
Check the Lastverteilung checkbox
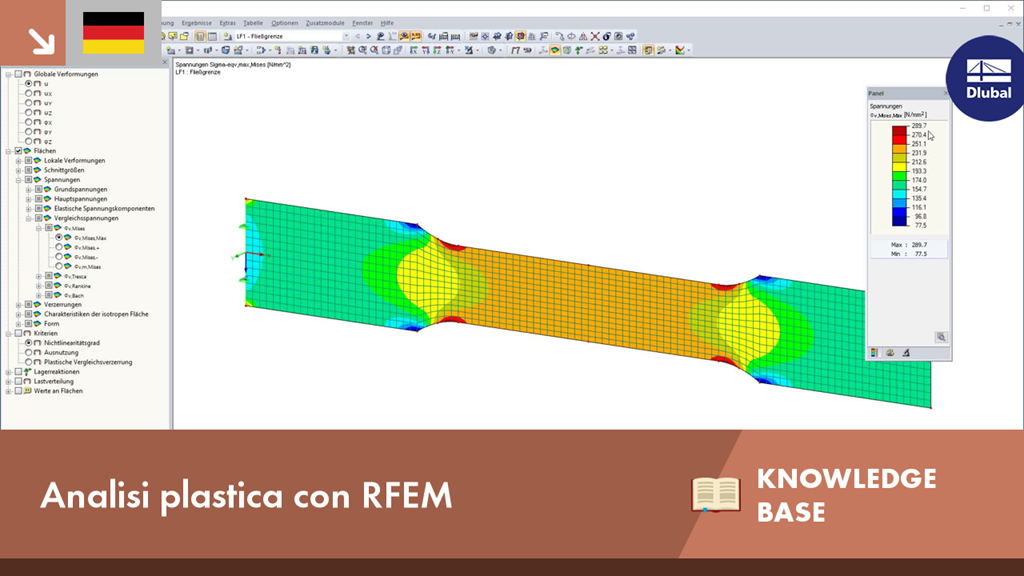(x=18, y=381)
